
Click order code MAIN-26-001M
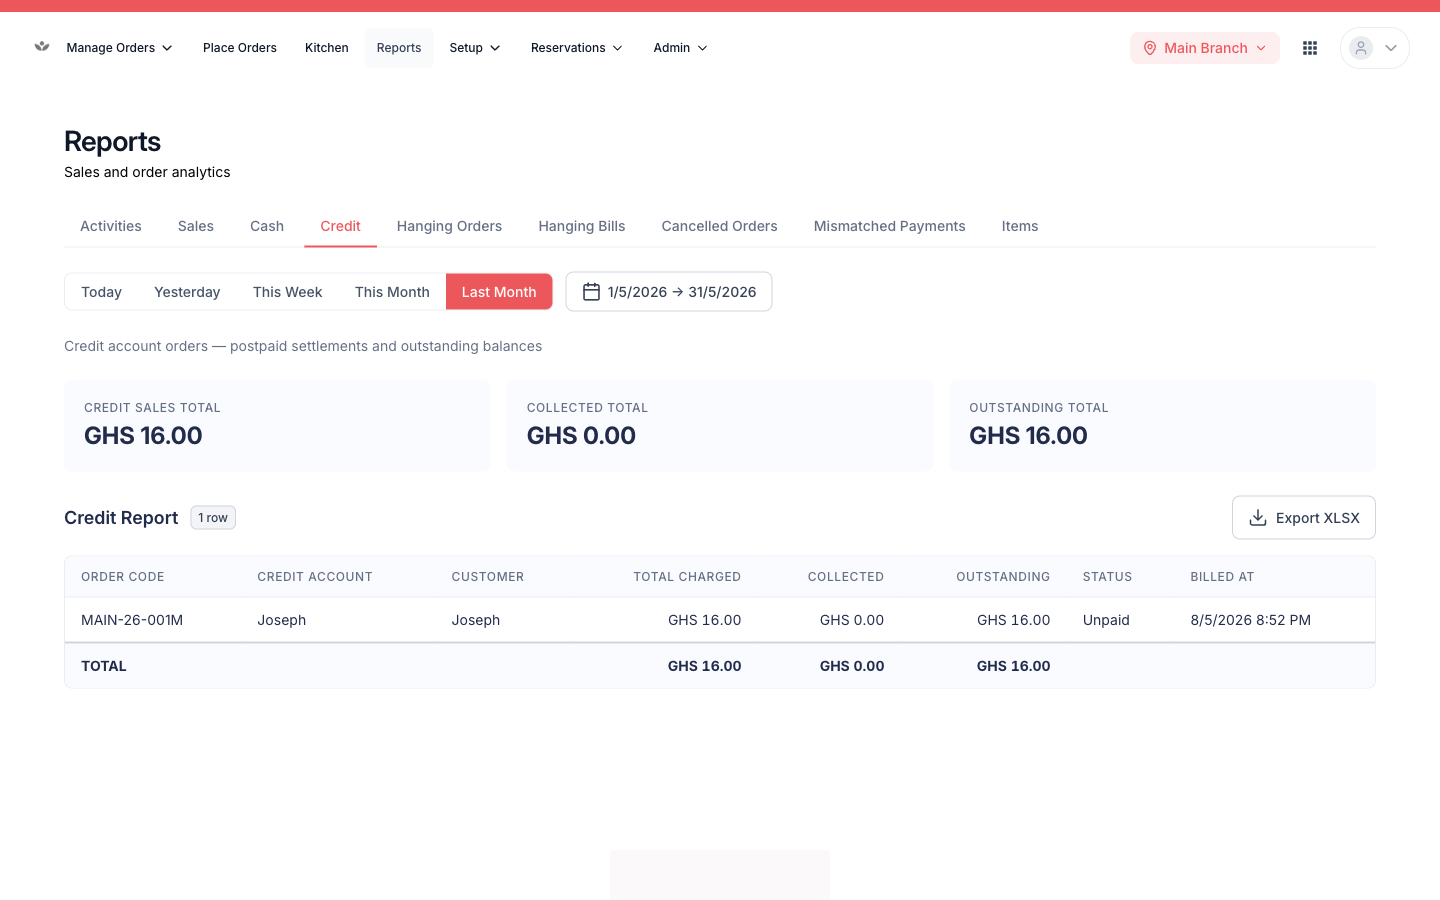[x=132, y=620]
